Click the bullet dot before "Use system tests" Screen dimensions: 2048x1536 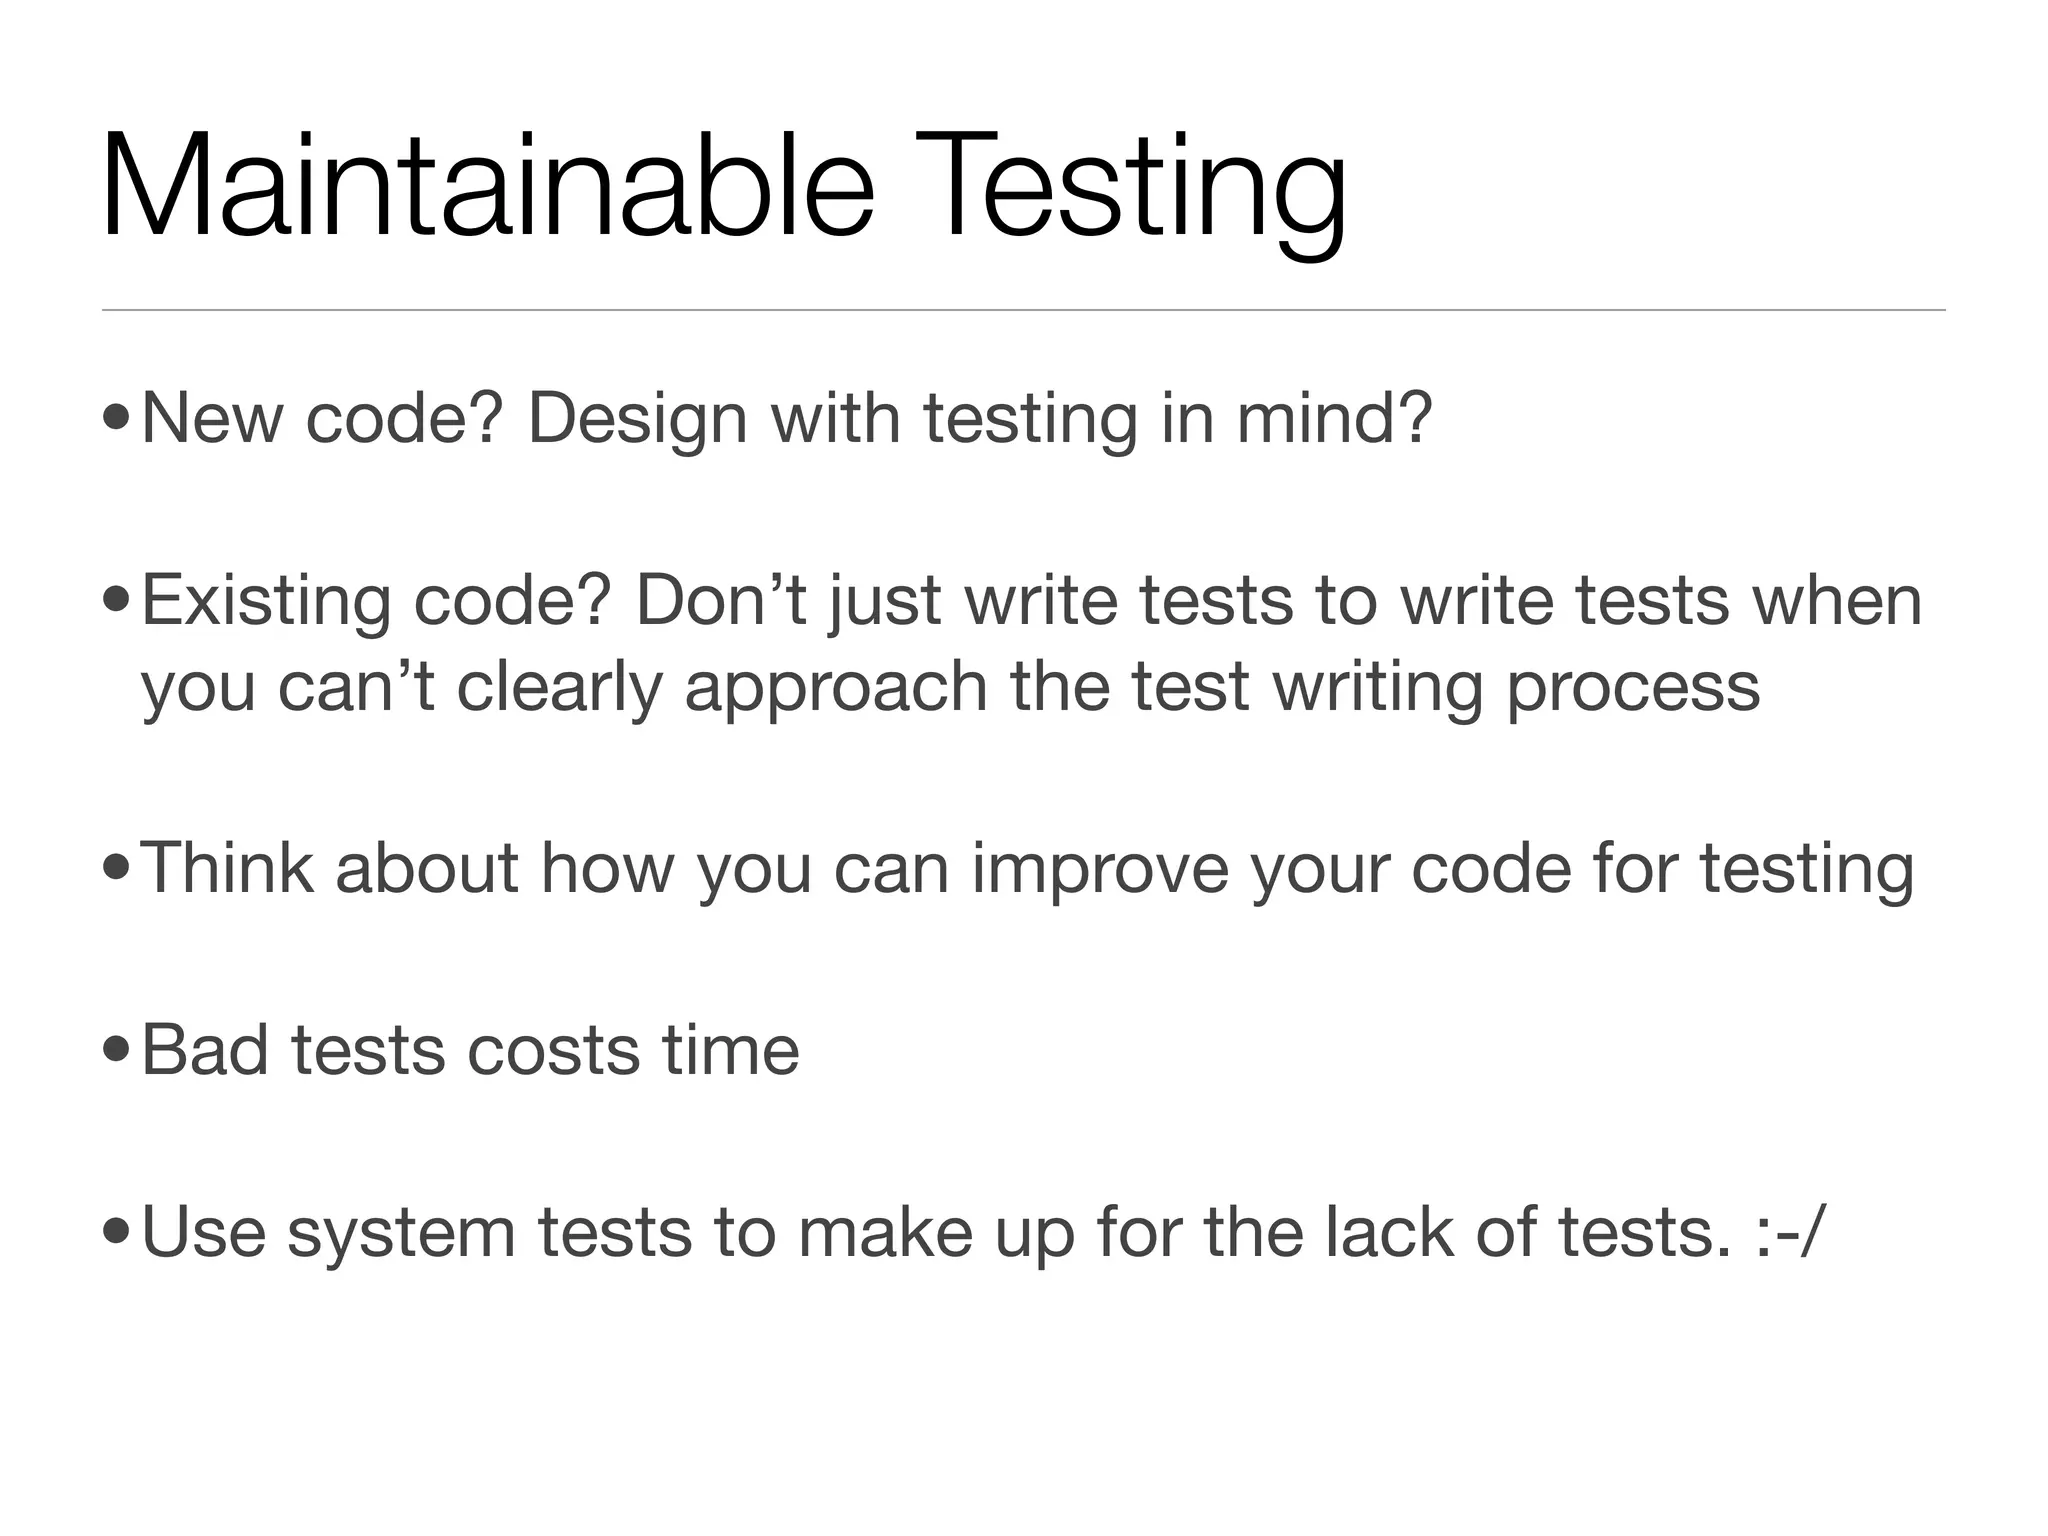(x=116, y=1232)
